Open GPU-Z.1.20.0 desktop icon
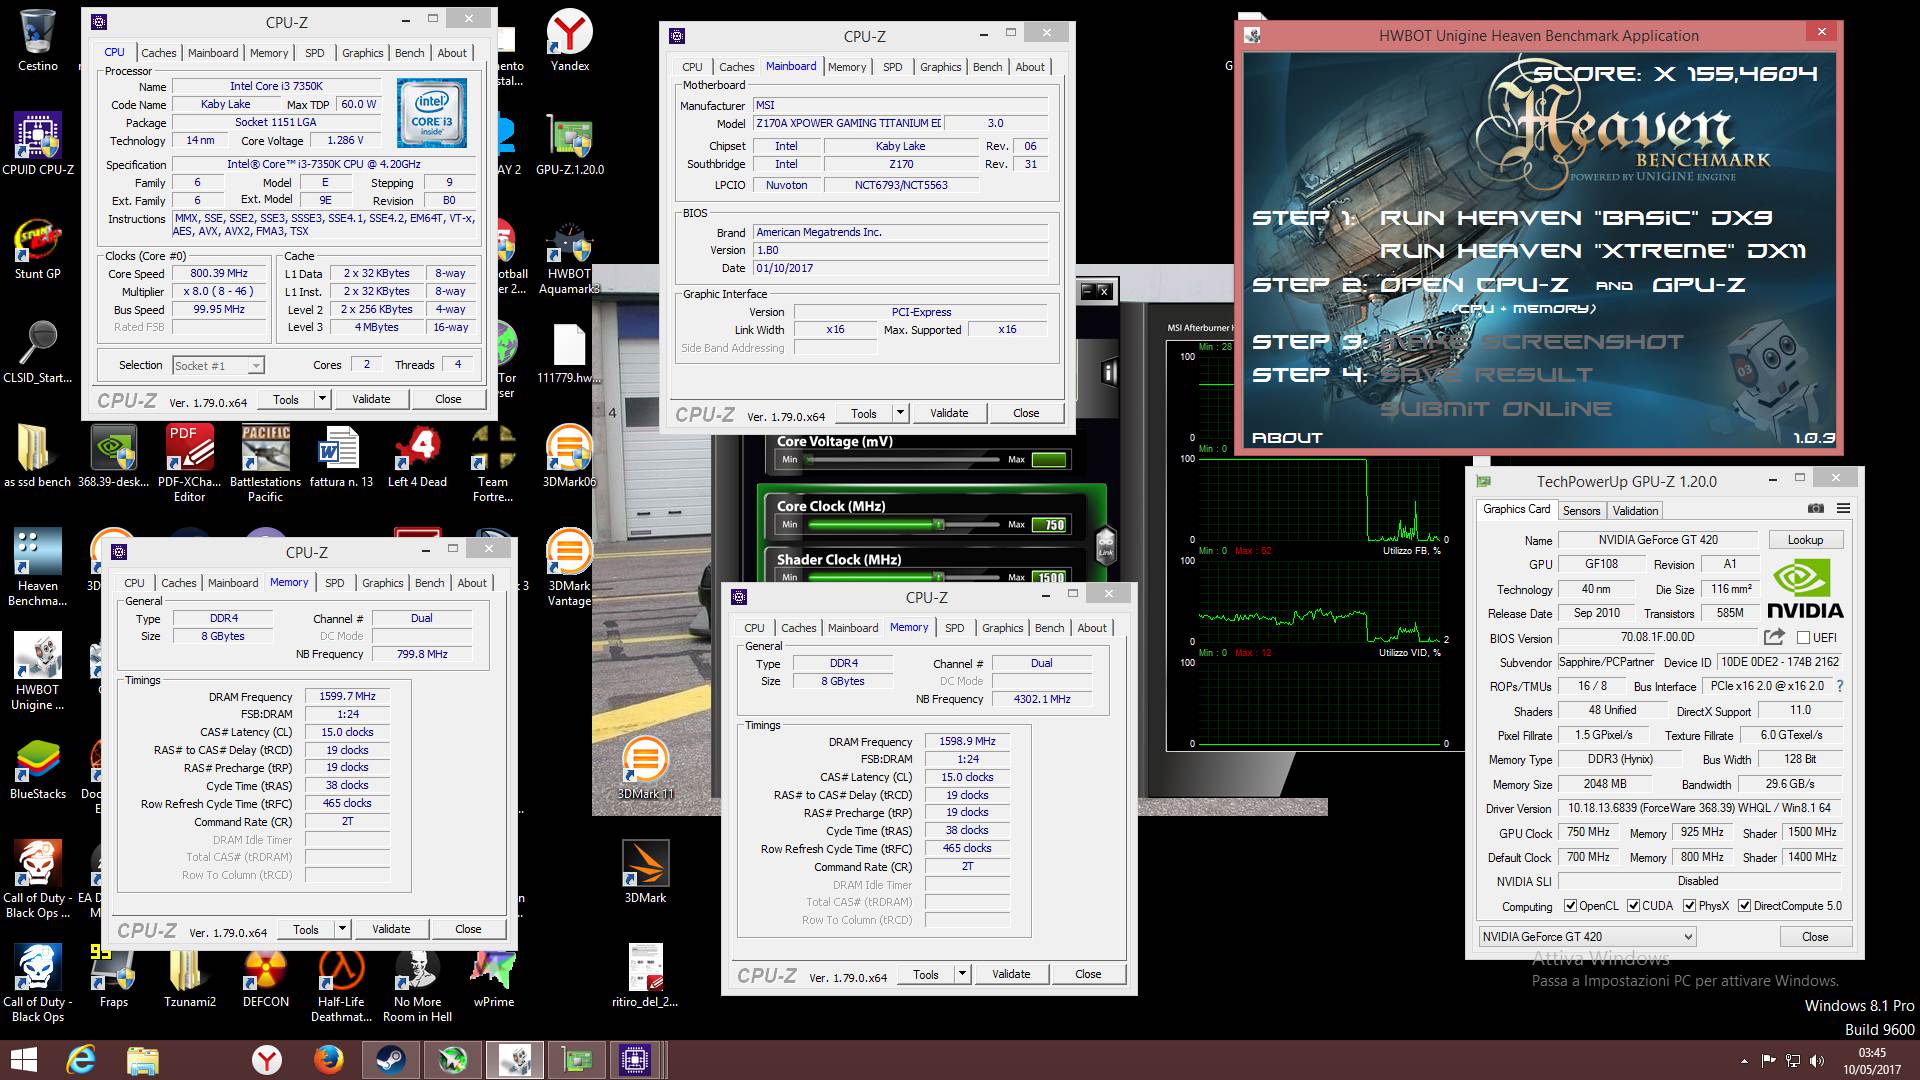The height and width of the screenshot is (1080, 1920). click(570, 144)
